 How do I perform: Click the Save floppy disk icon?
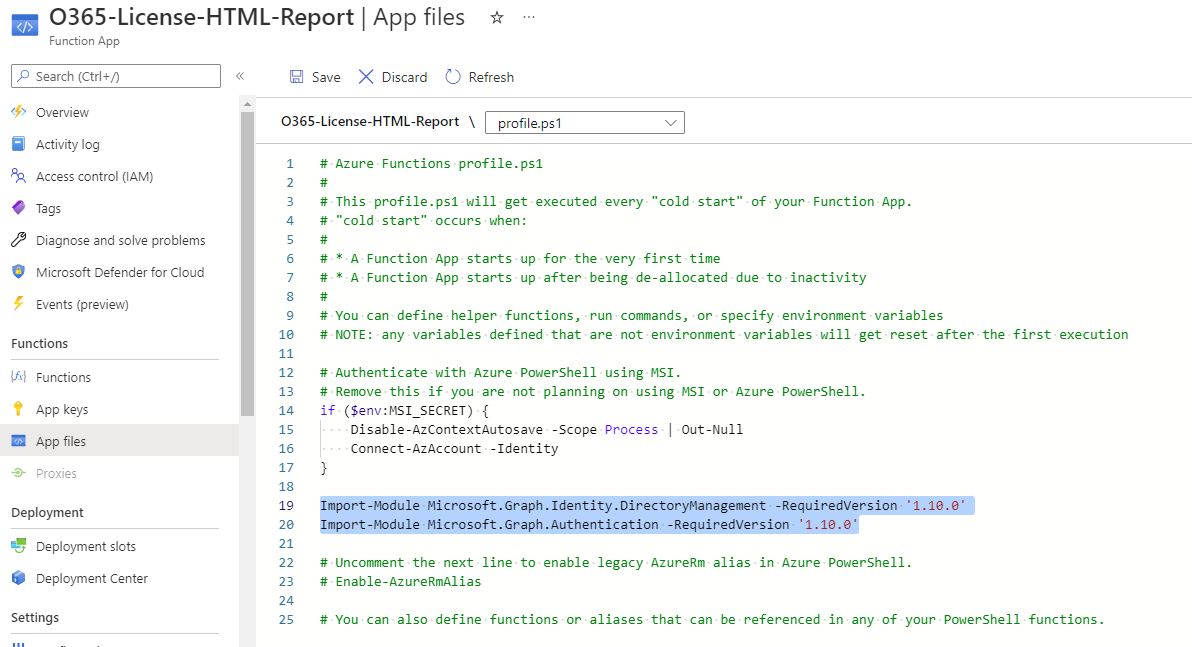296,77
